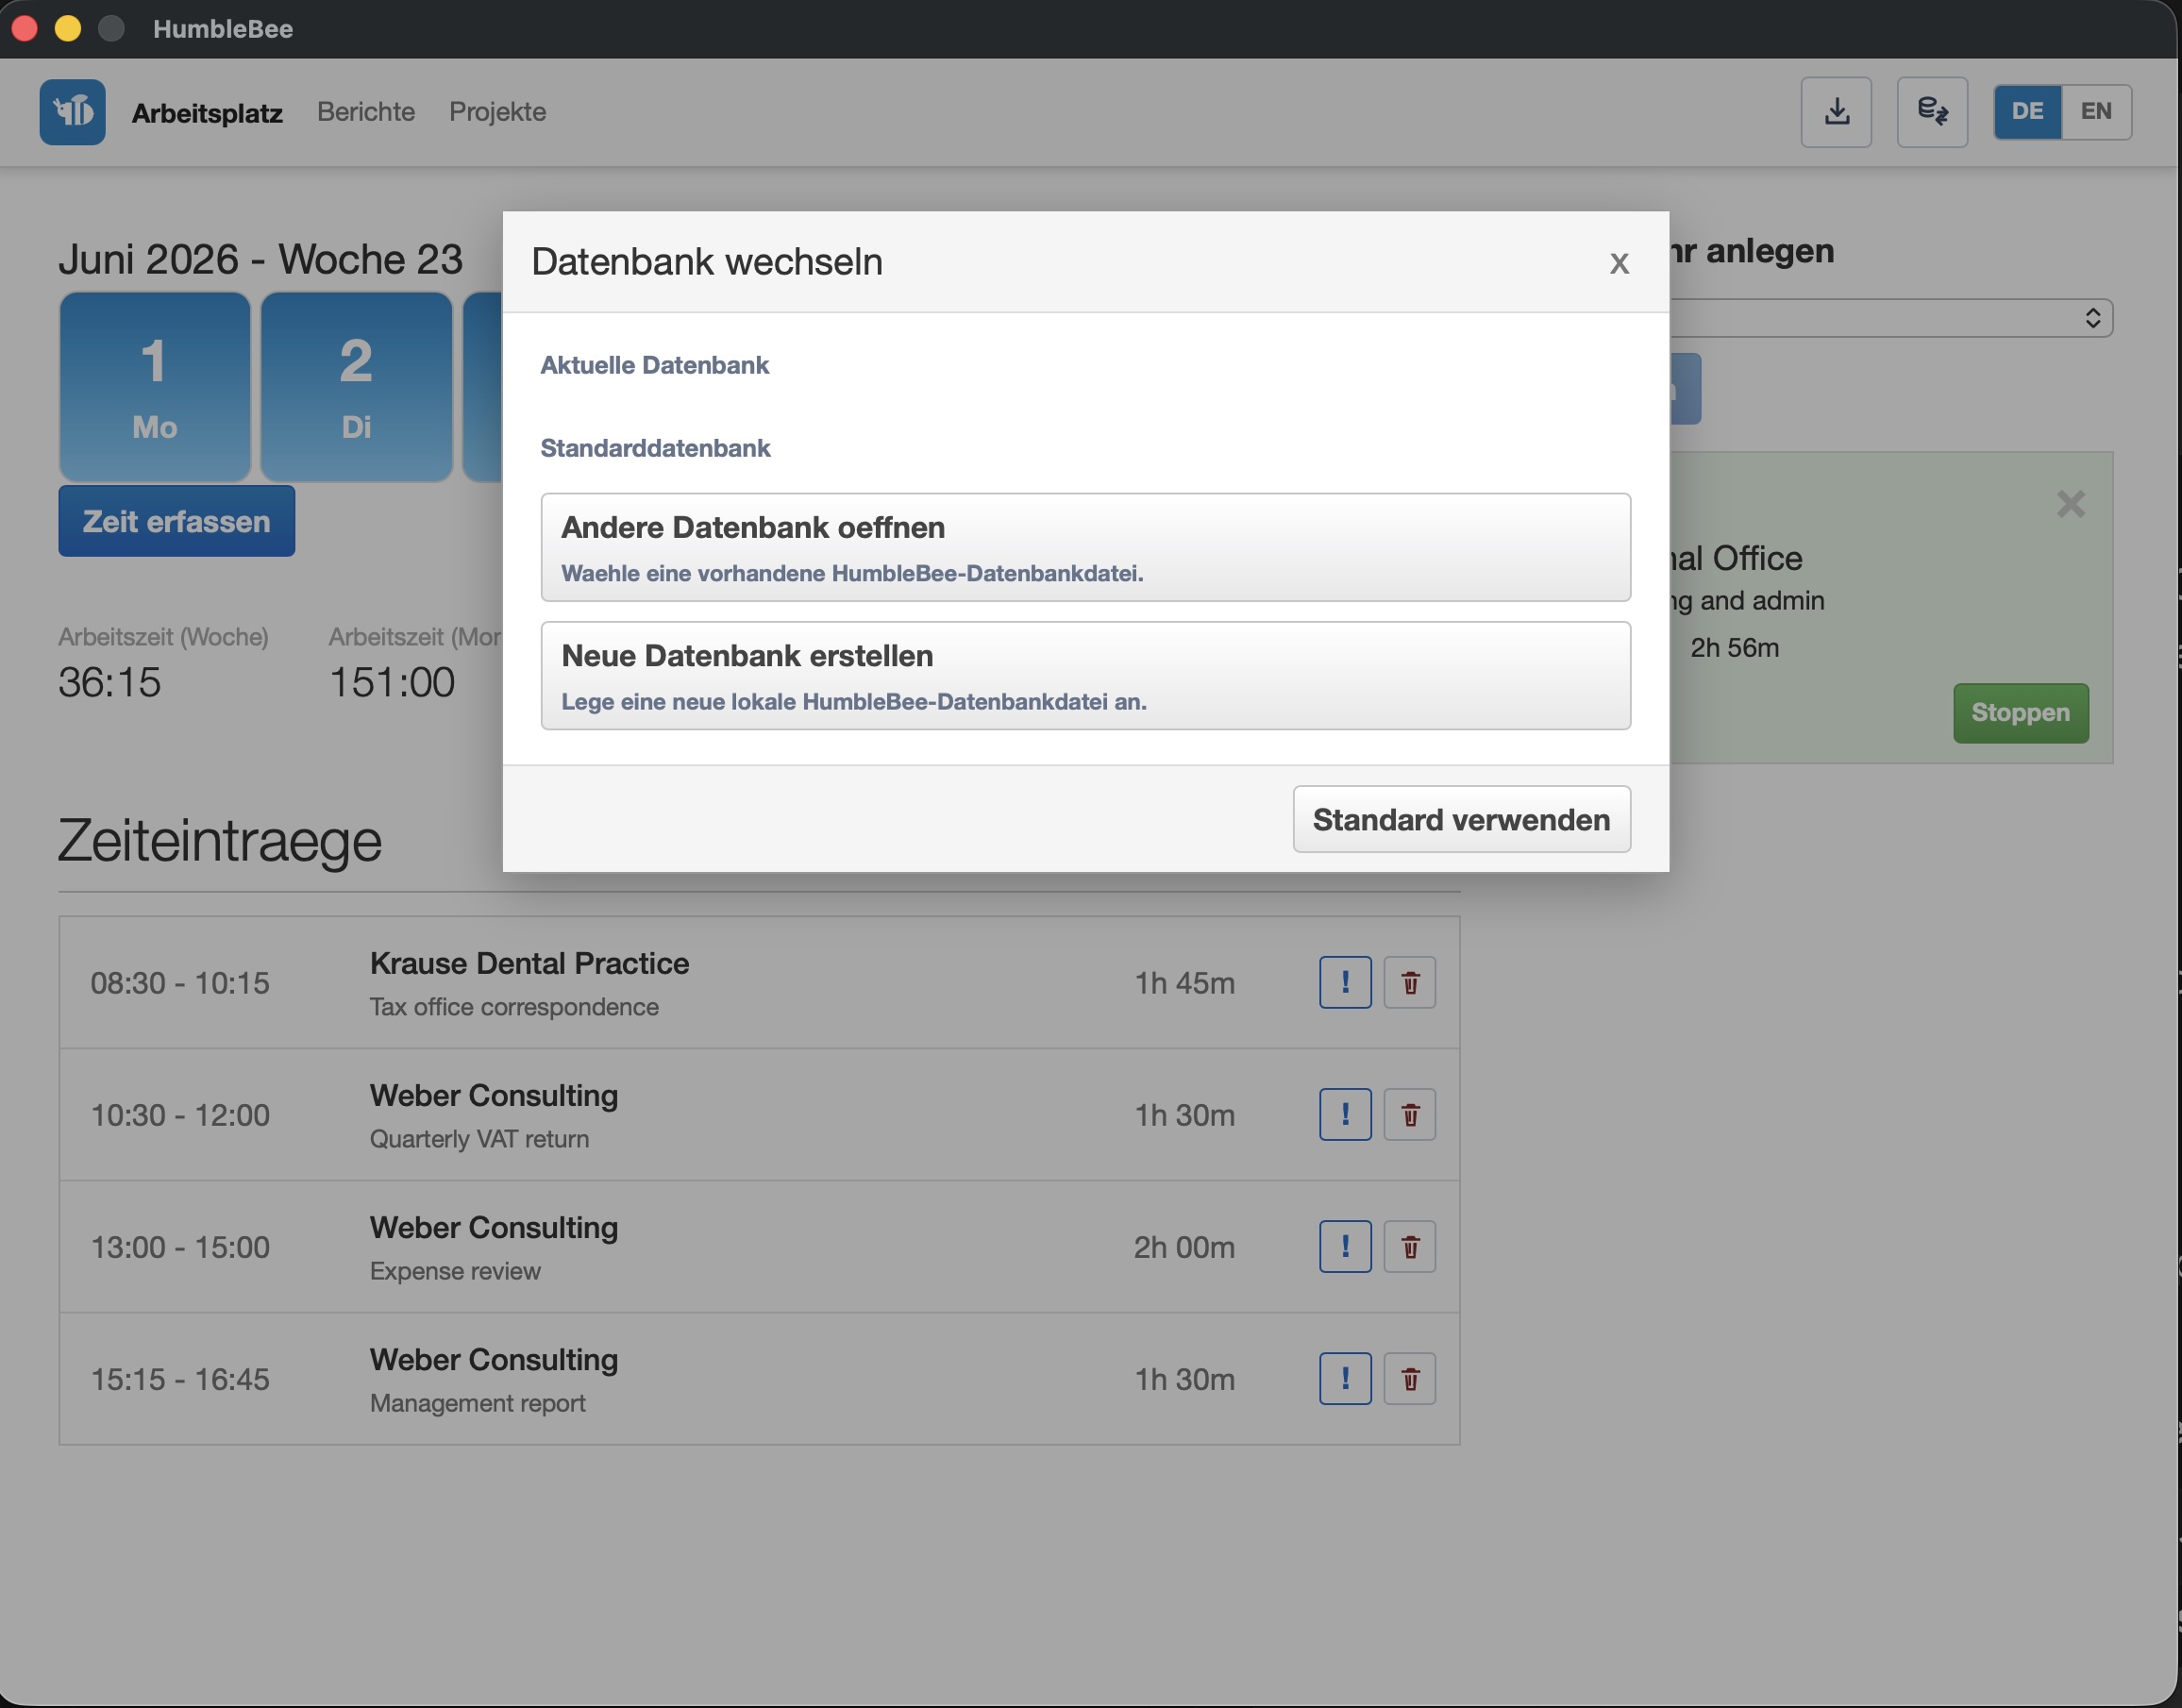
Task: Click the 2h 56m running timer value
Action: [1735, 648]
